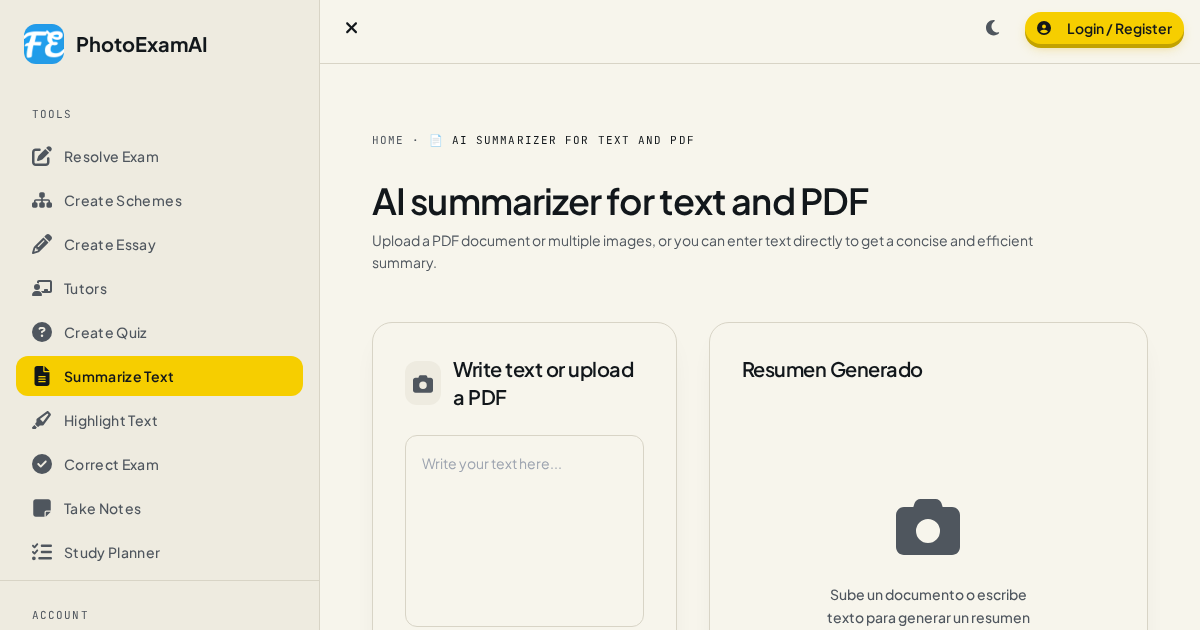Select Create Quiz in the sidebar
The image size is (1200, 630).
pyautogui.click(x=159, y=332)
